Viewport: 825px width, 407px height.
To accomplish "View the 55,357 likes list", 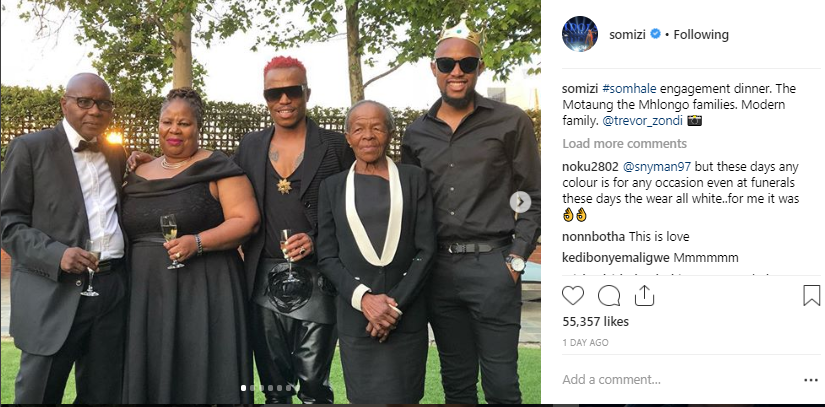I will pos(595,321).
